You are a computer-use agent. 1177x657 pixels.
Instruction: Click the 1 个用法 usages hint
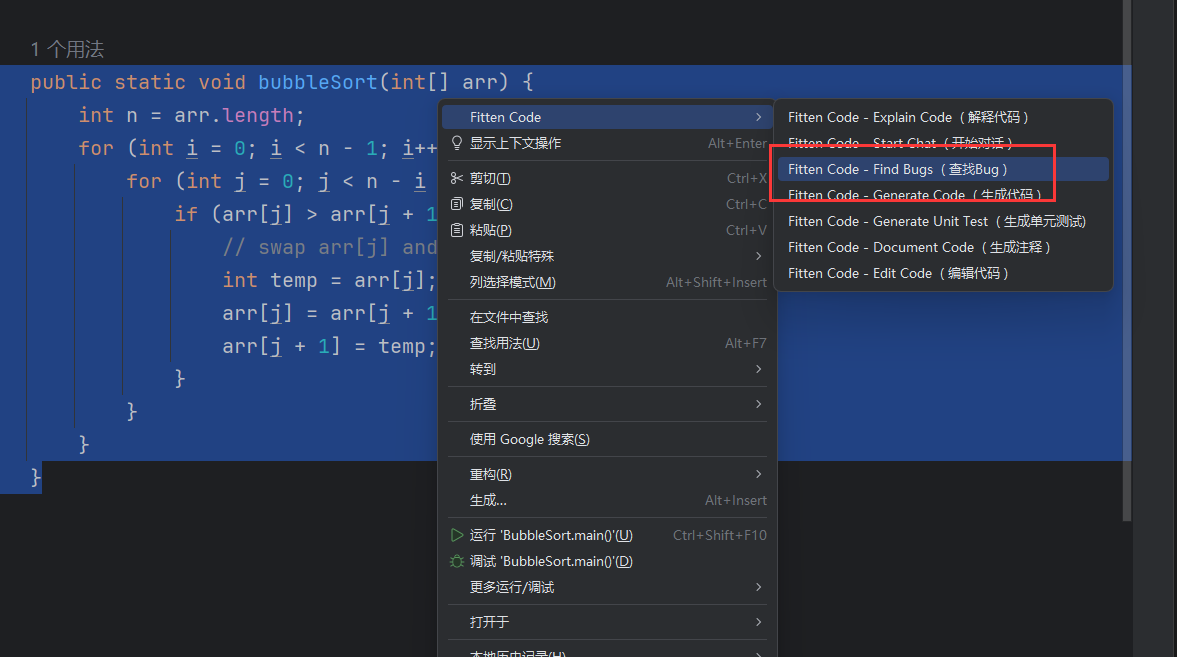[x=67, y=49]
